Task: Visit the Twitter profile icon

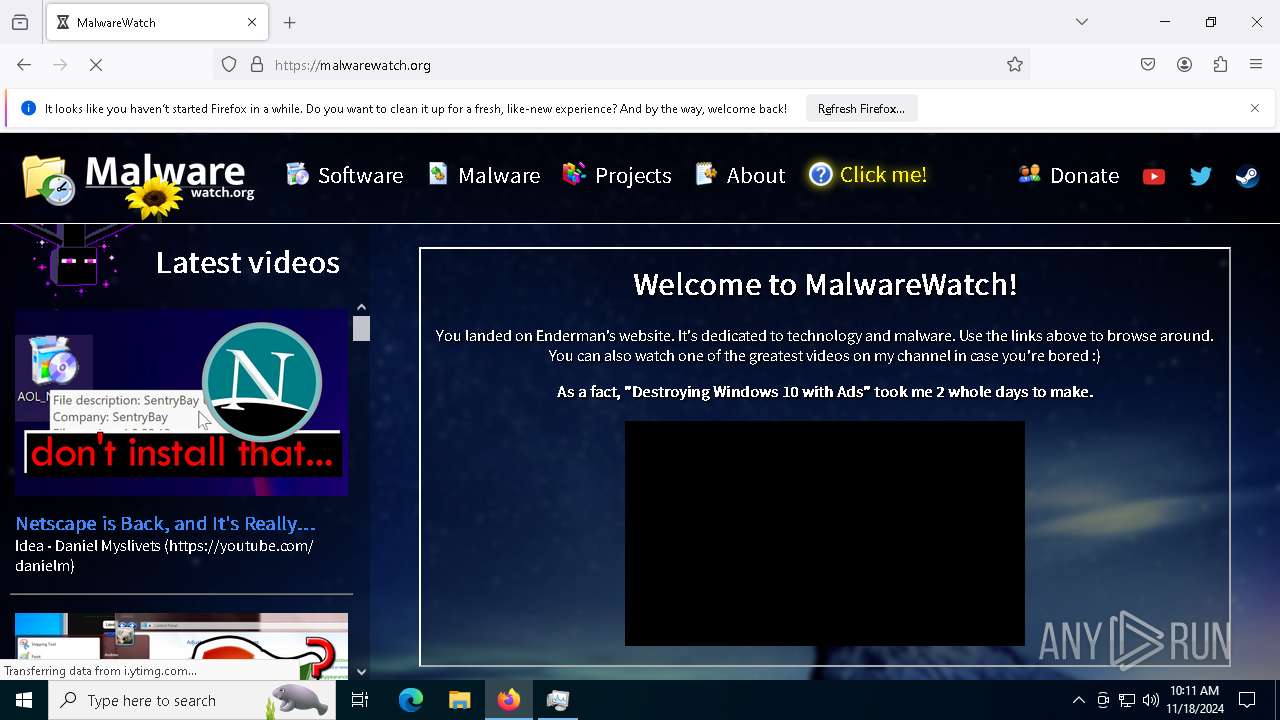Action: pyautogui.click(x=1201, y=176)
